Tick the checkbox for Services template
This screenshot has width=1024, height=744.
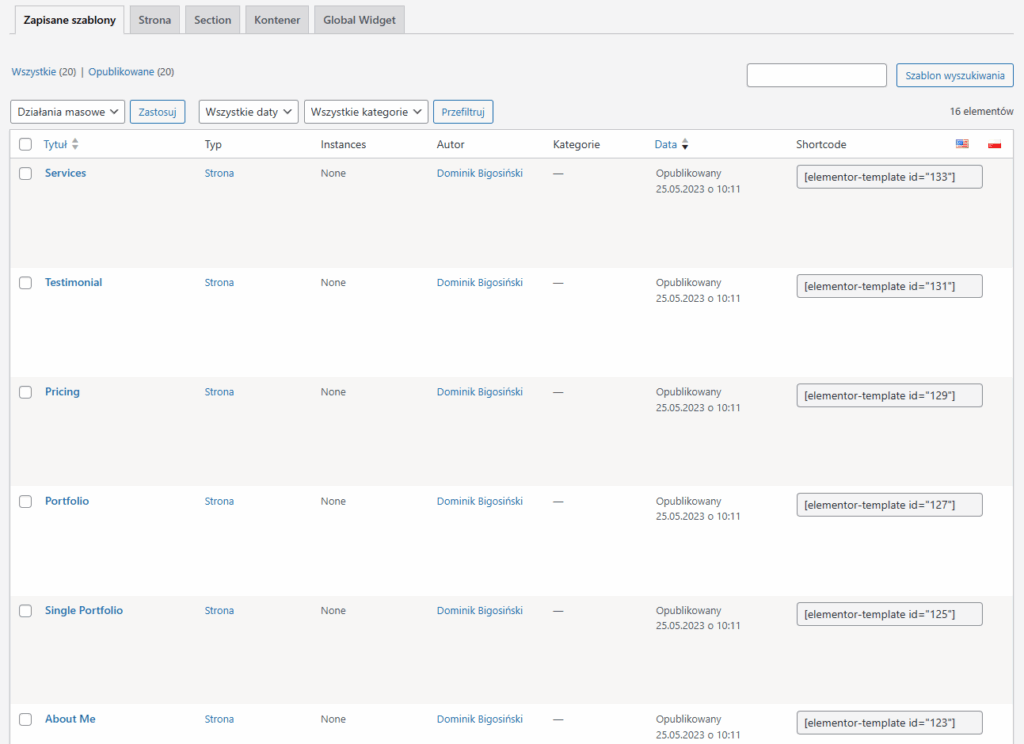[26, 174]
